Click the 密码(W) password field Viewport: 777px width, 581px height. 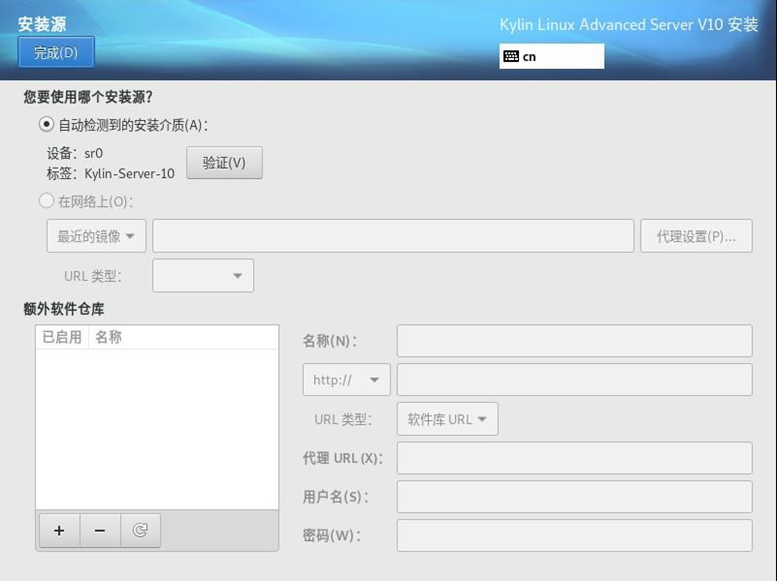click(574, 535)
